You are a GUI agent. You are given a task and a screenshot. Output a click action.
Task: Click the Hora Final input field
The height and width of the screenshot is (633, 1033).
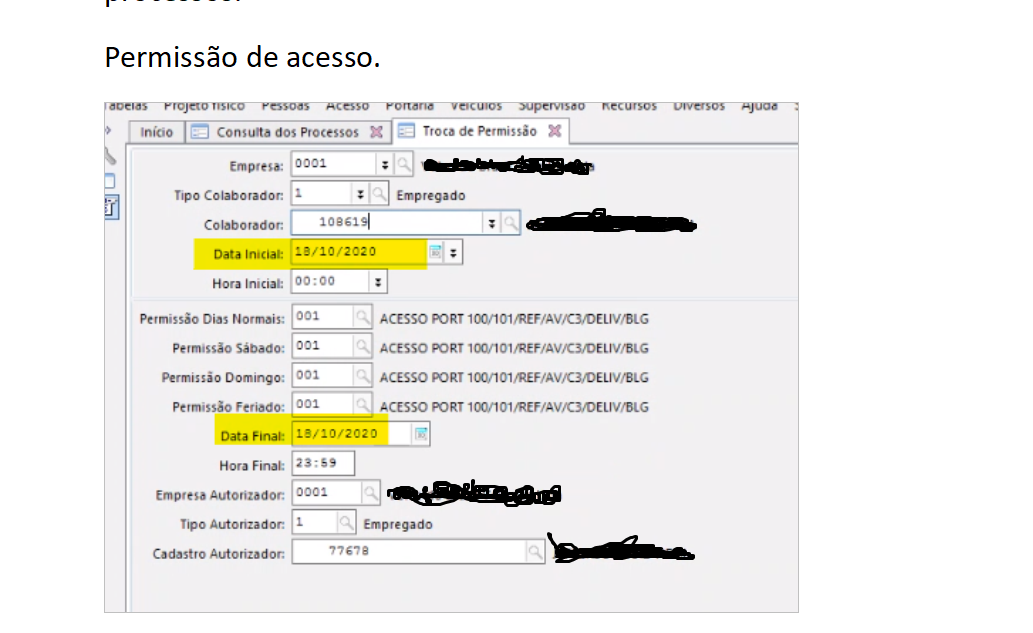322,463
